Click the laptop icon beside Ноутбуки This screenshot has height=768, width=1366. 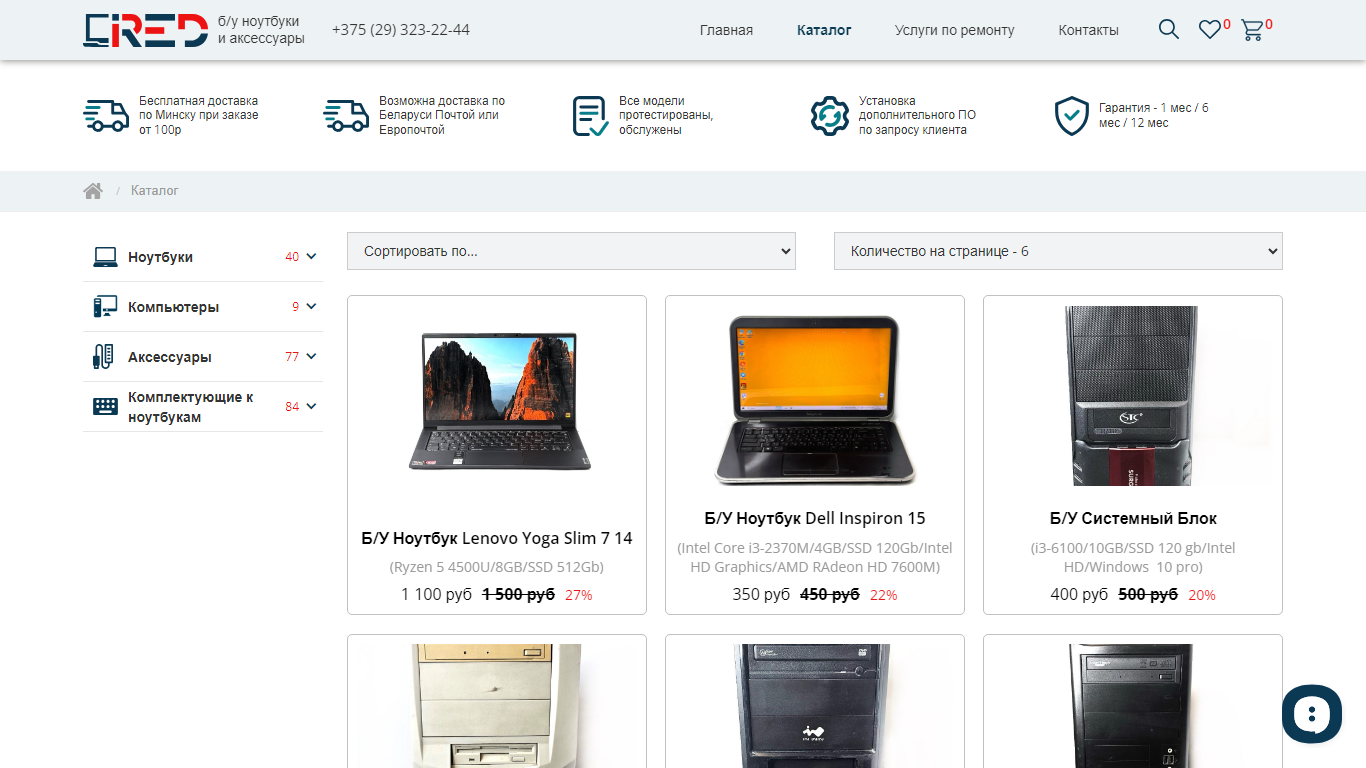[105, 257]
